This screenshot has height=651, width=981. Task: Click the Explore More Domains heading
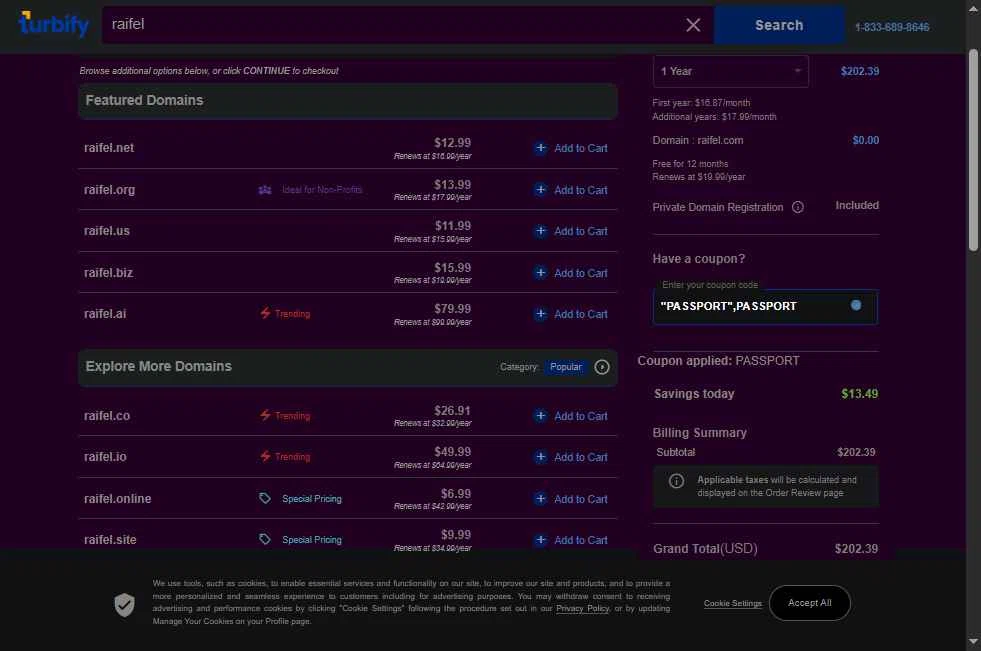[x=158, y=366]
